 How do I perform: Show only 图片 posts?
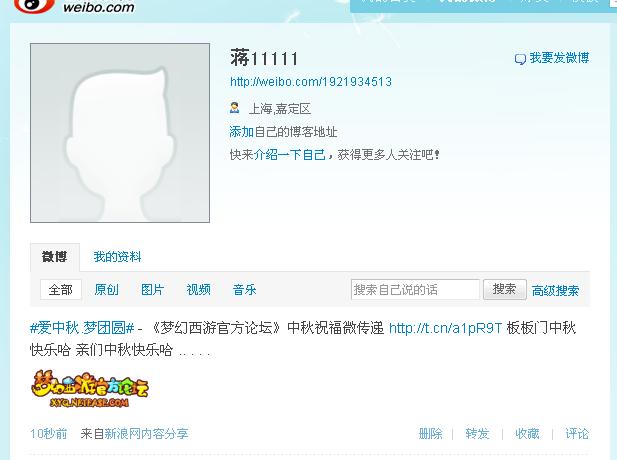click(152, 290)
